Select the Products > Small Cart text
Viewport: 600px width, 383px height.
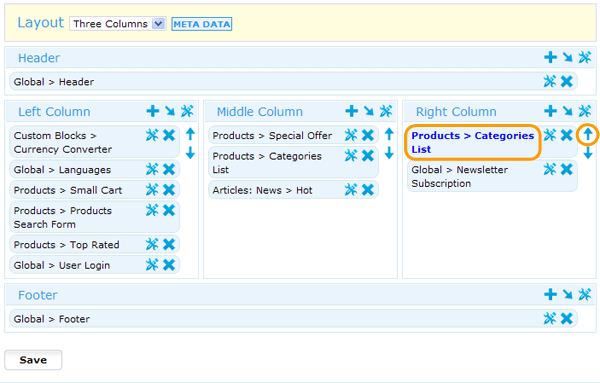pos(68,190)
